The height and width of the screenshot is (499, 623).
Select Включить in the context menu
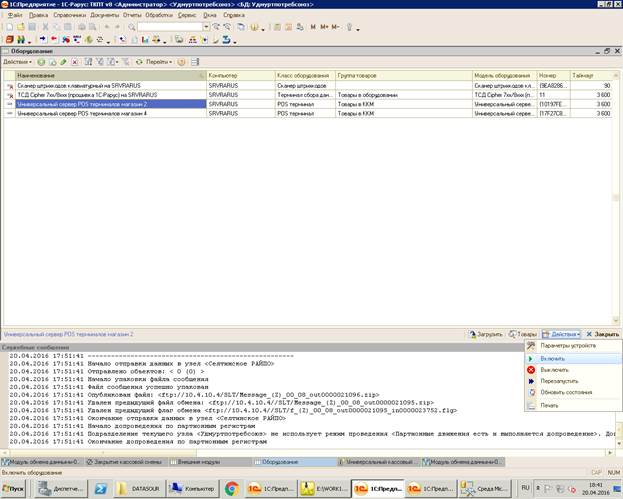point(573,359)
